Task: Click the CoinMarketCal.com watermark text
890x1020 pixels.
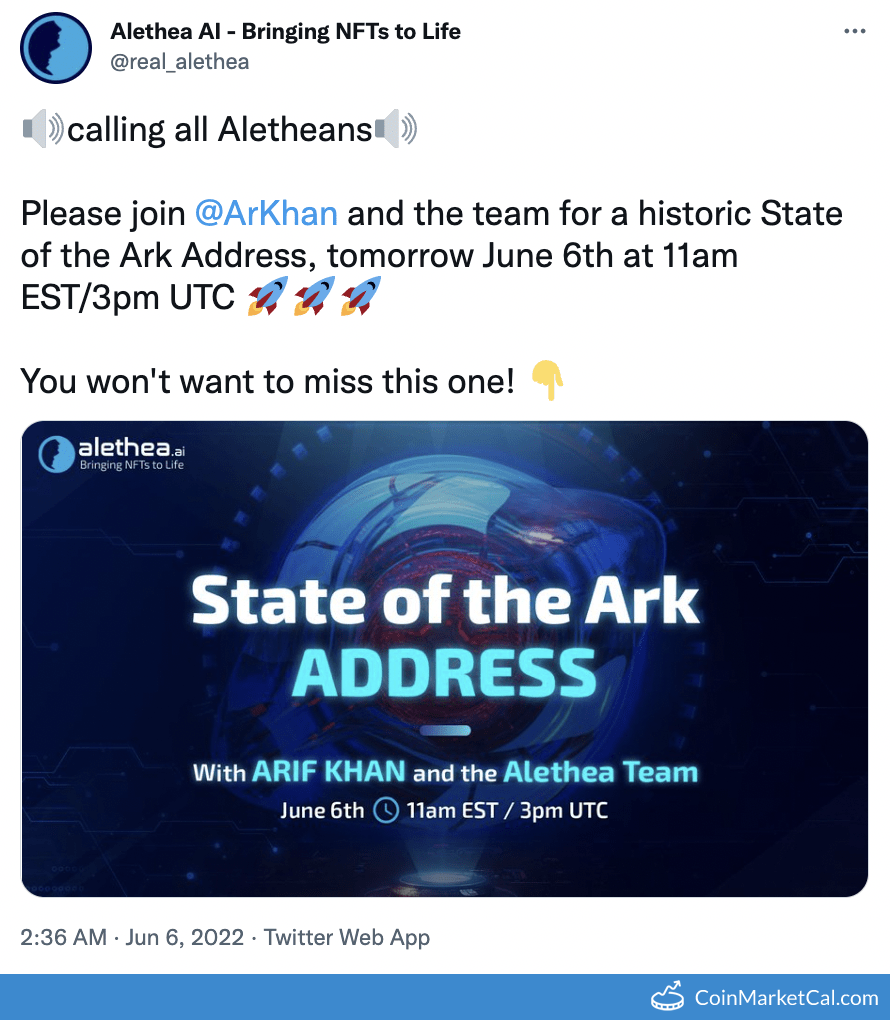Action: click(786, 997)
